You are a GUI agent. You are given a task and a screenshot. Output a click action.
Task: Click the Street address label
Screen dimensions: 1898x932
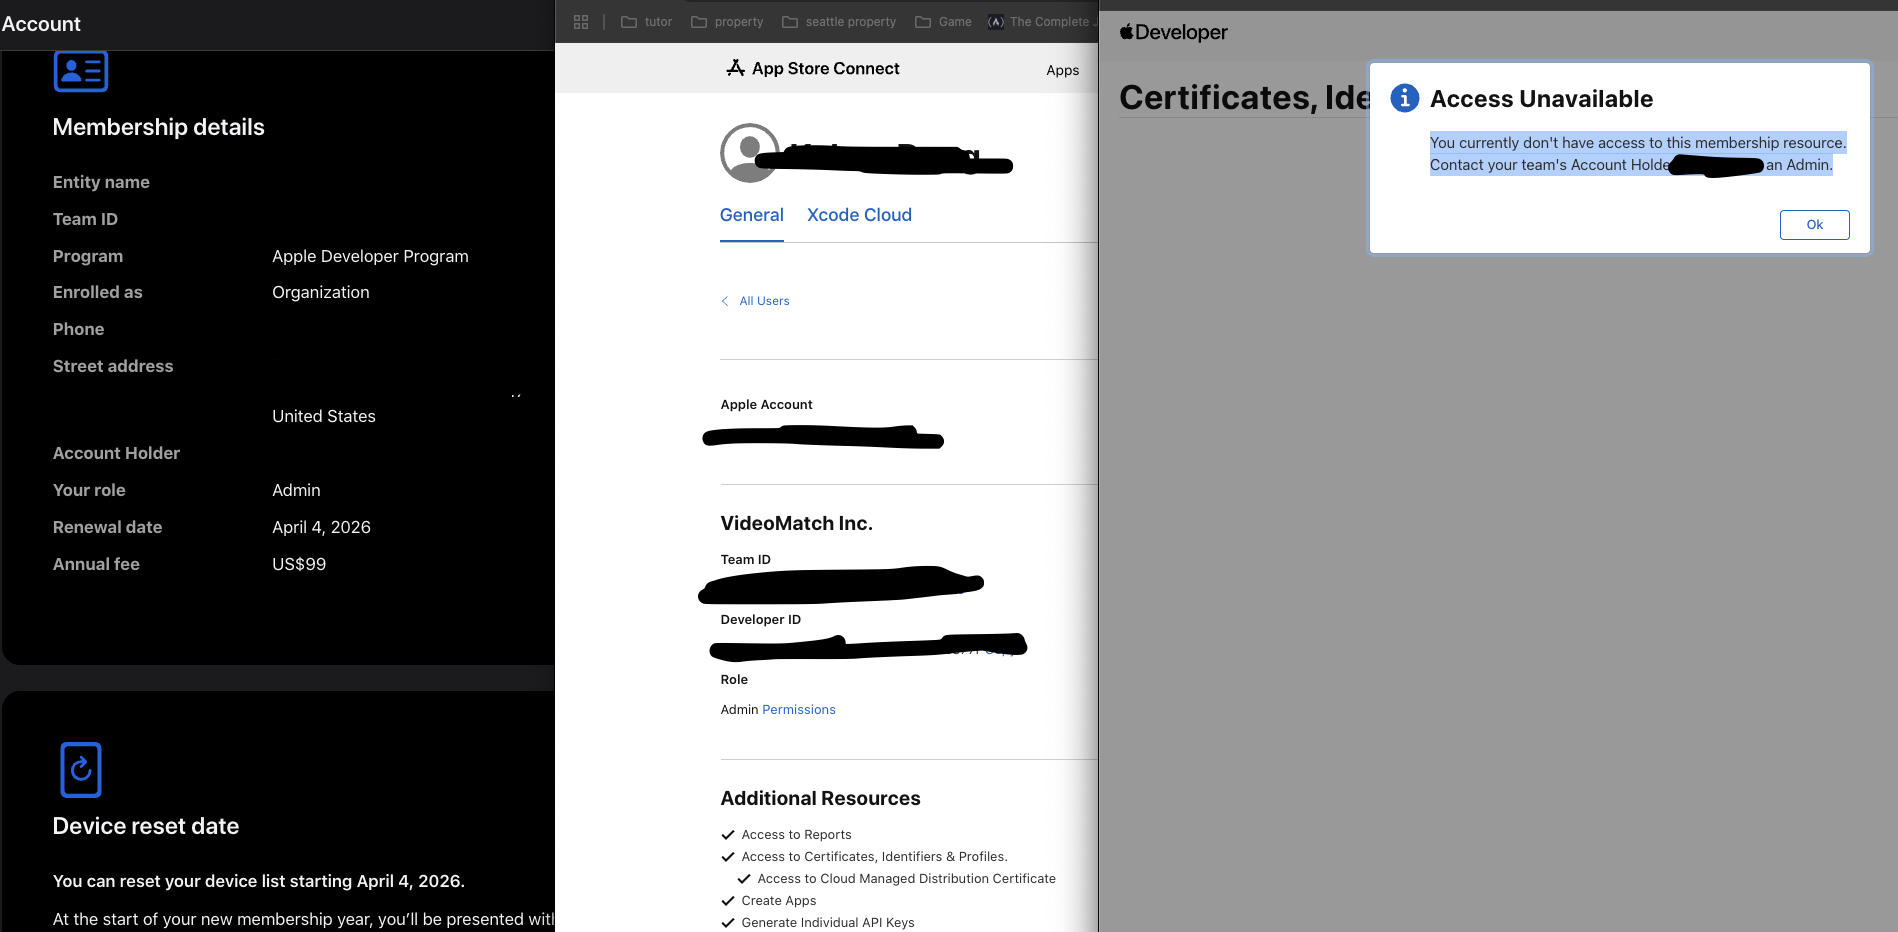click(113, 366)
